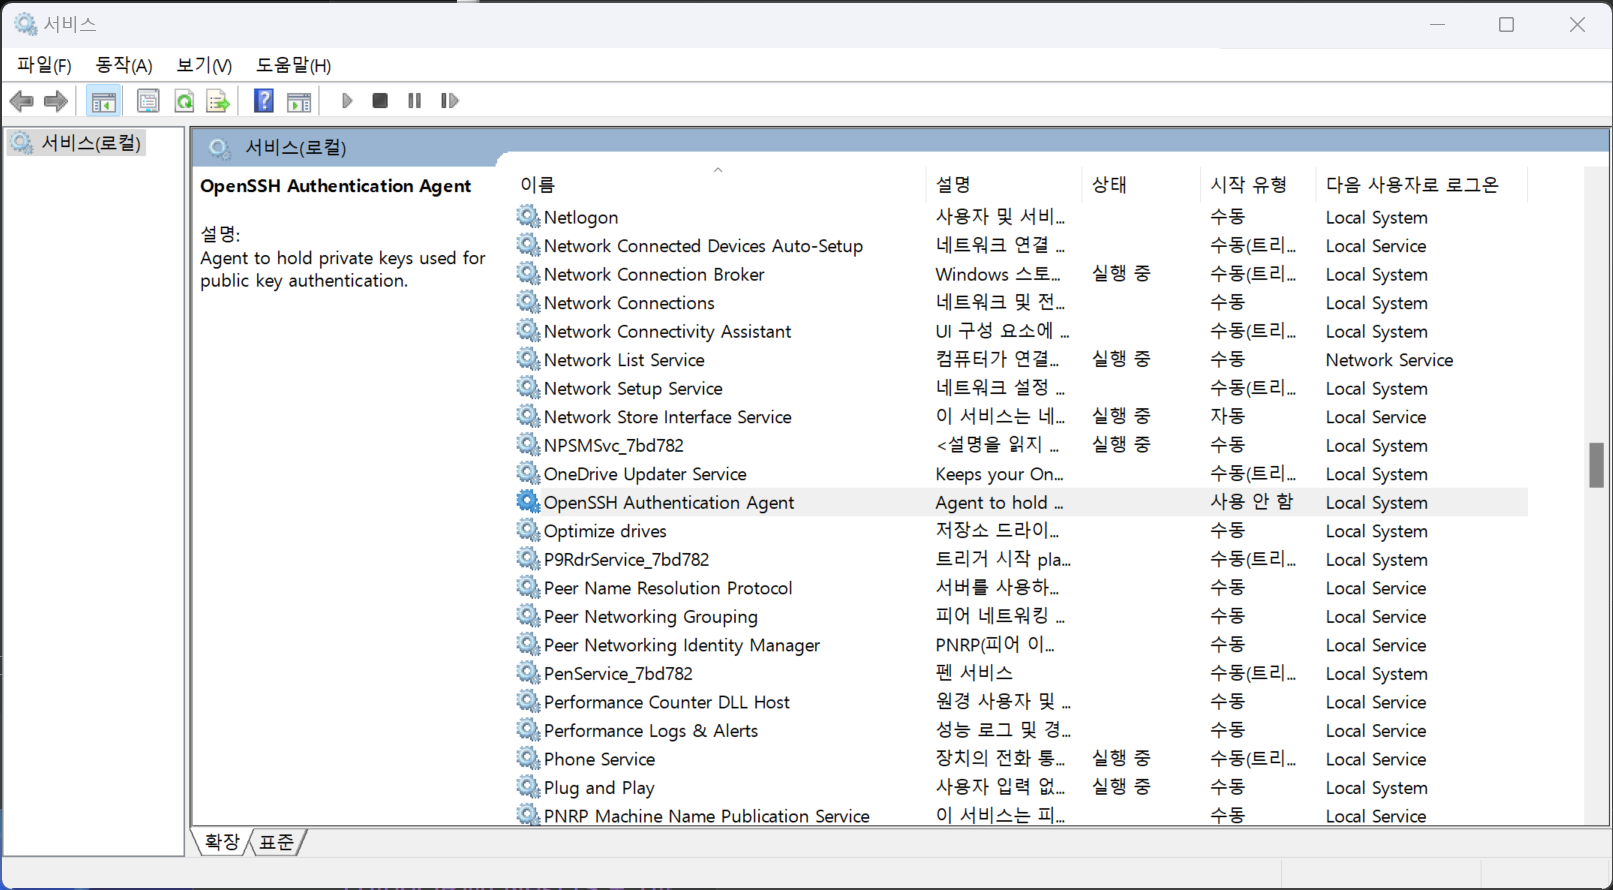Click the 'Agent to hold …' description cell

point(999,502)
